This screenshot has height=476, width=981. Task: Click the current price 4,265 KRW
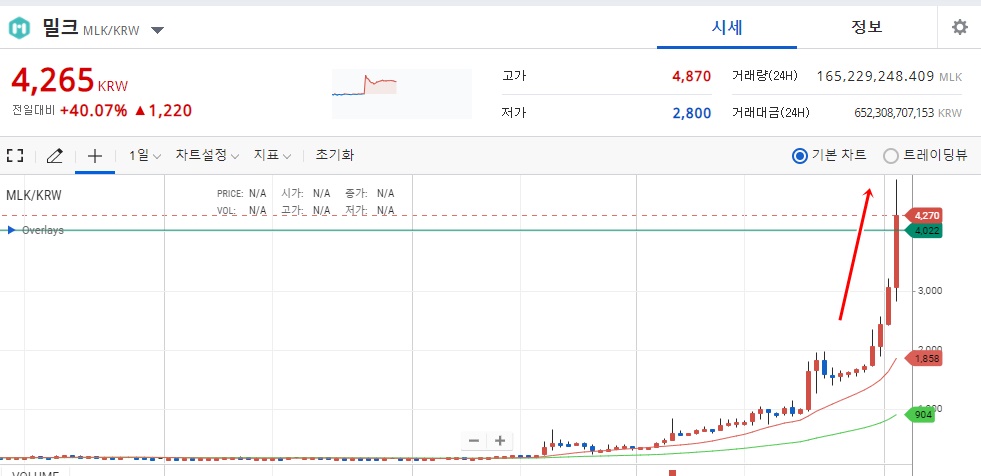point(69,80)
